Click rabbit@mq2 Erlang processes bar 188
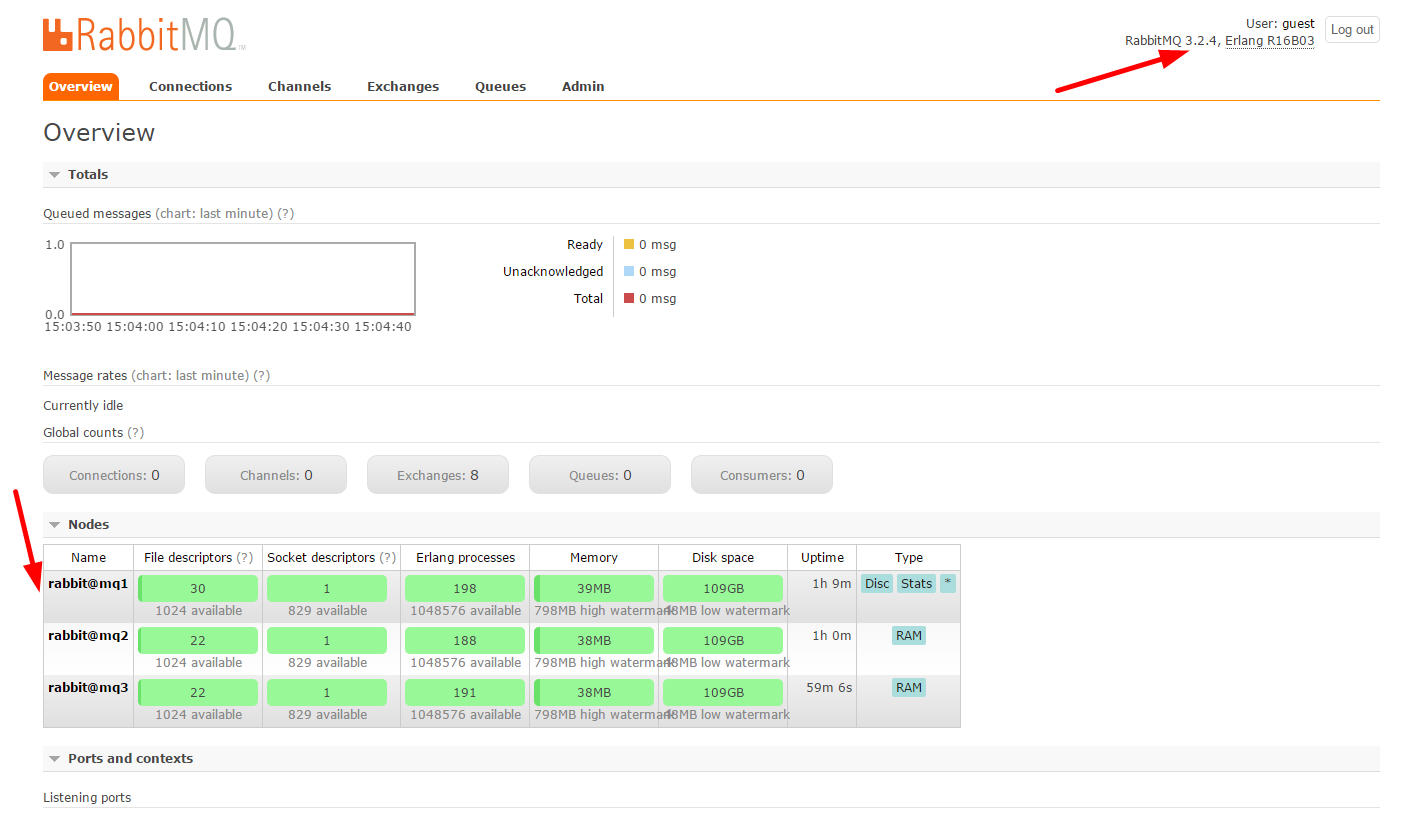This screenshot has height=815, width=1423. pyautogui.click(x=465, y=640)
